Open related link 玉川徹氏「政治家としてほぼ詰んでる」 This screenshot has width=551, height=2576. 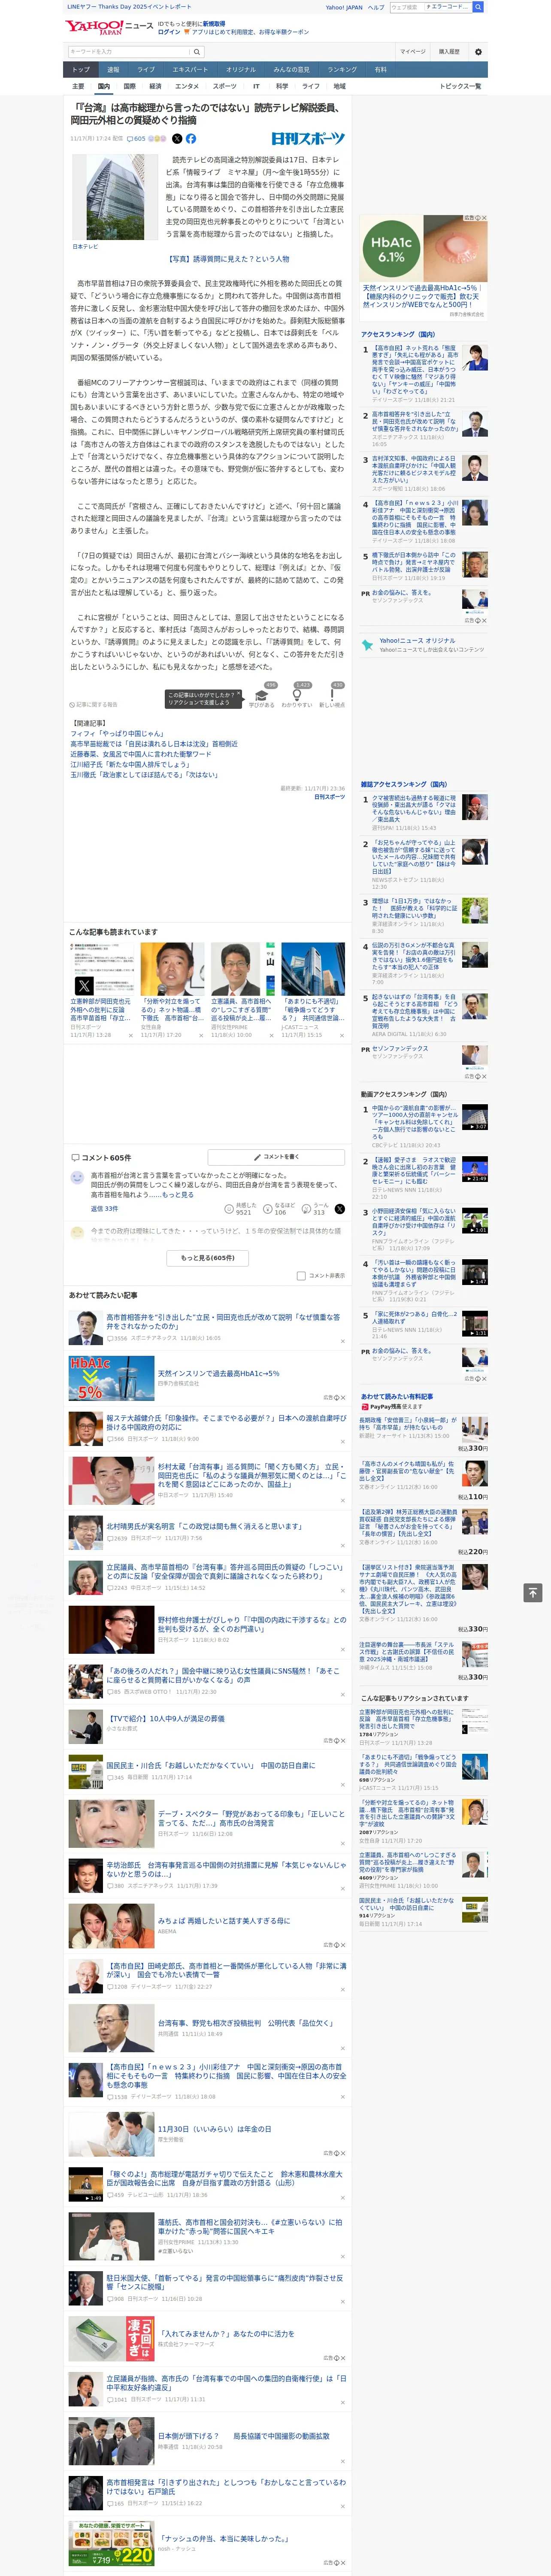tap(144, 775)
